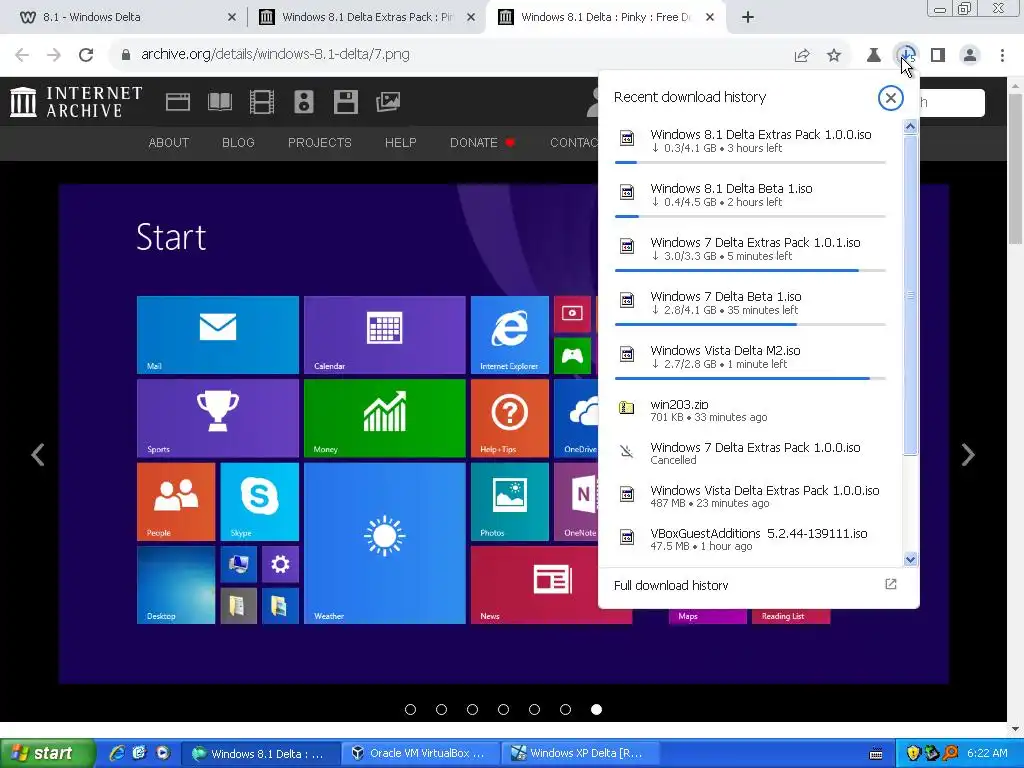Open the Windows XP start button
This screenshot has width=1024, height=768.
[x=46, y=754]
